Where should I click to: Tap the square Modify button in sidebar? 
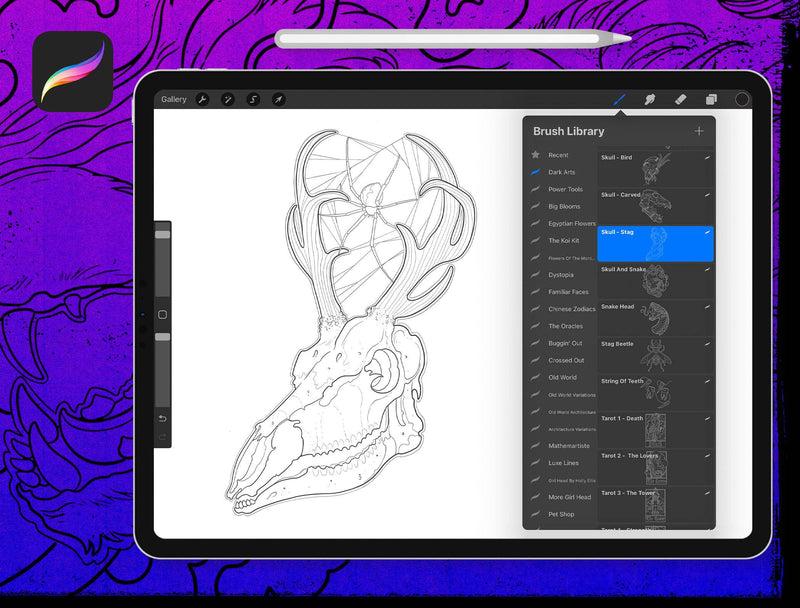point(162,314)
